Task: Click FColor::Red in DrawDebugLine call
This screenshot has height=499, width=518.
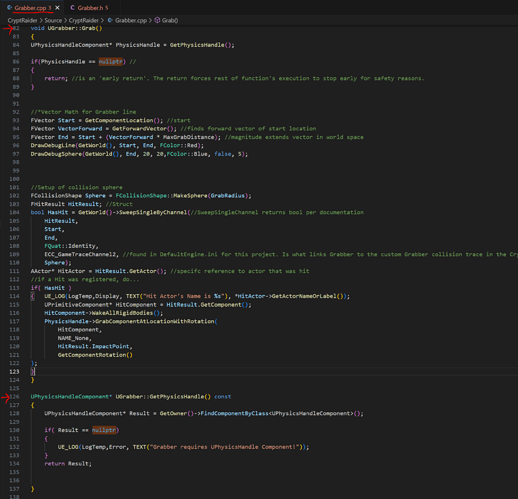Action: [180, 145]
